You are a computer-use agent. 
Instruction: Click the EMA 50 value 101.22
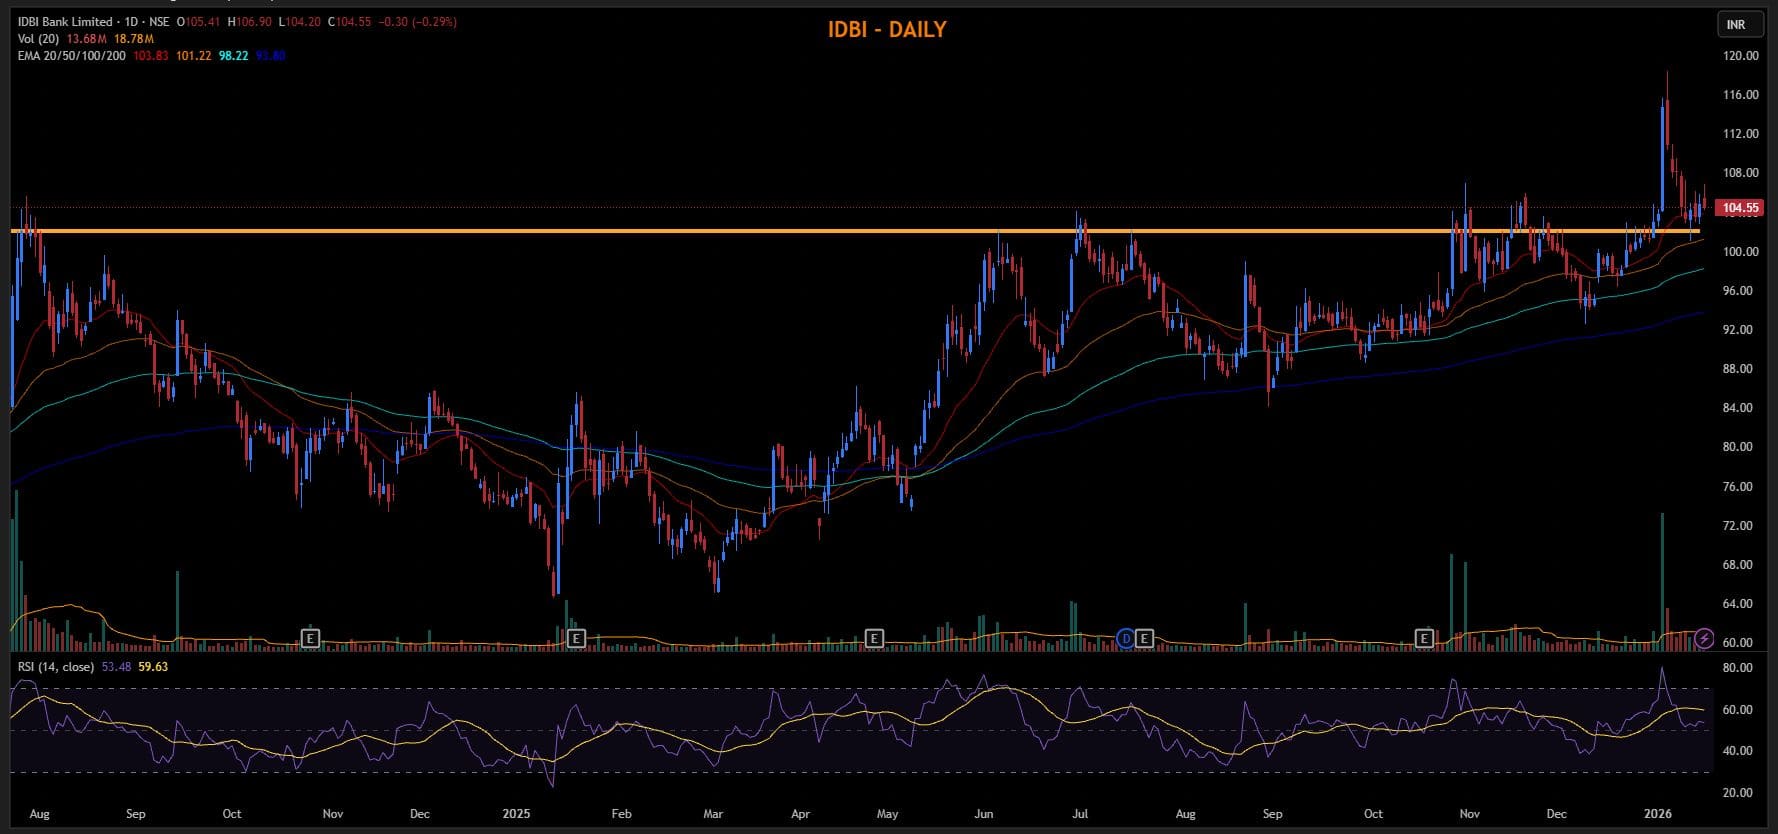(x=194, y=56)
